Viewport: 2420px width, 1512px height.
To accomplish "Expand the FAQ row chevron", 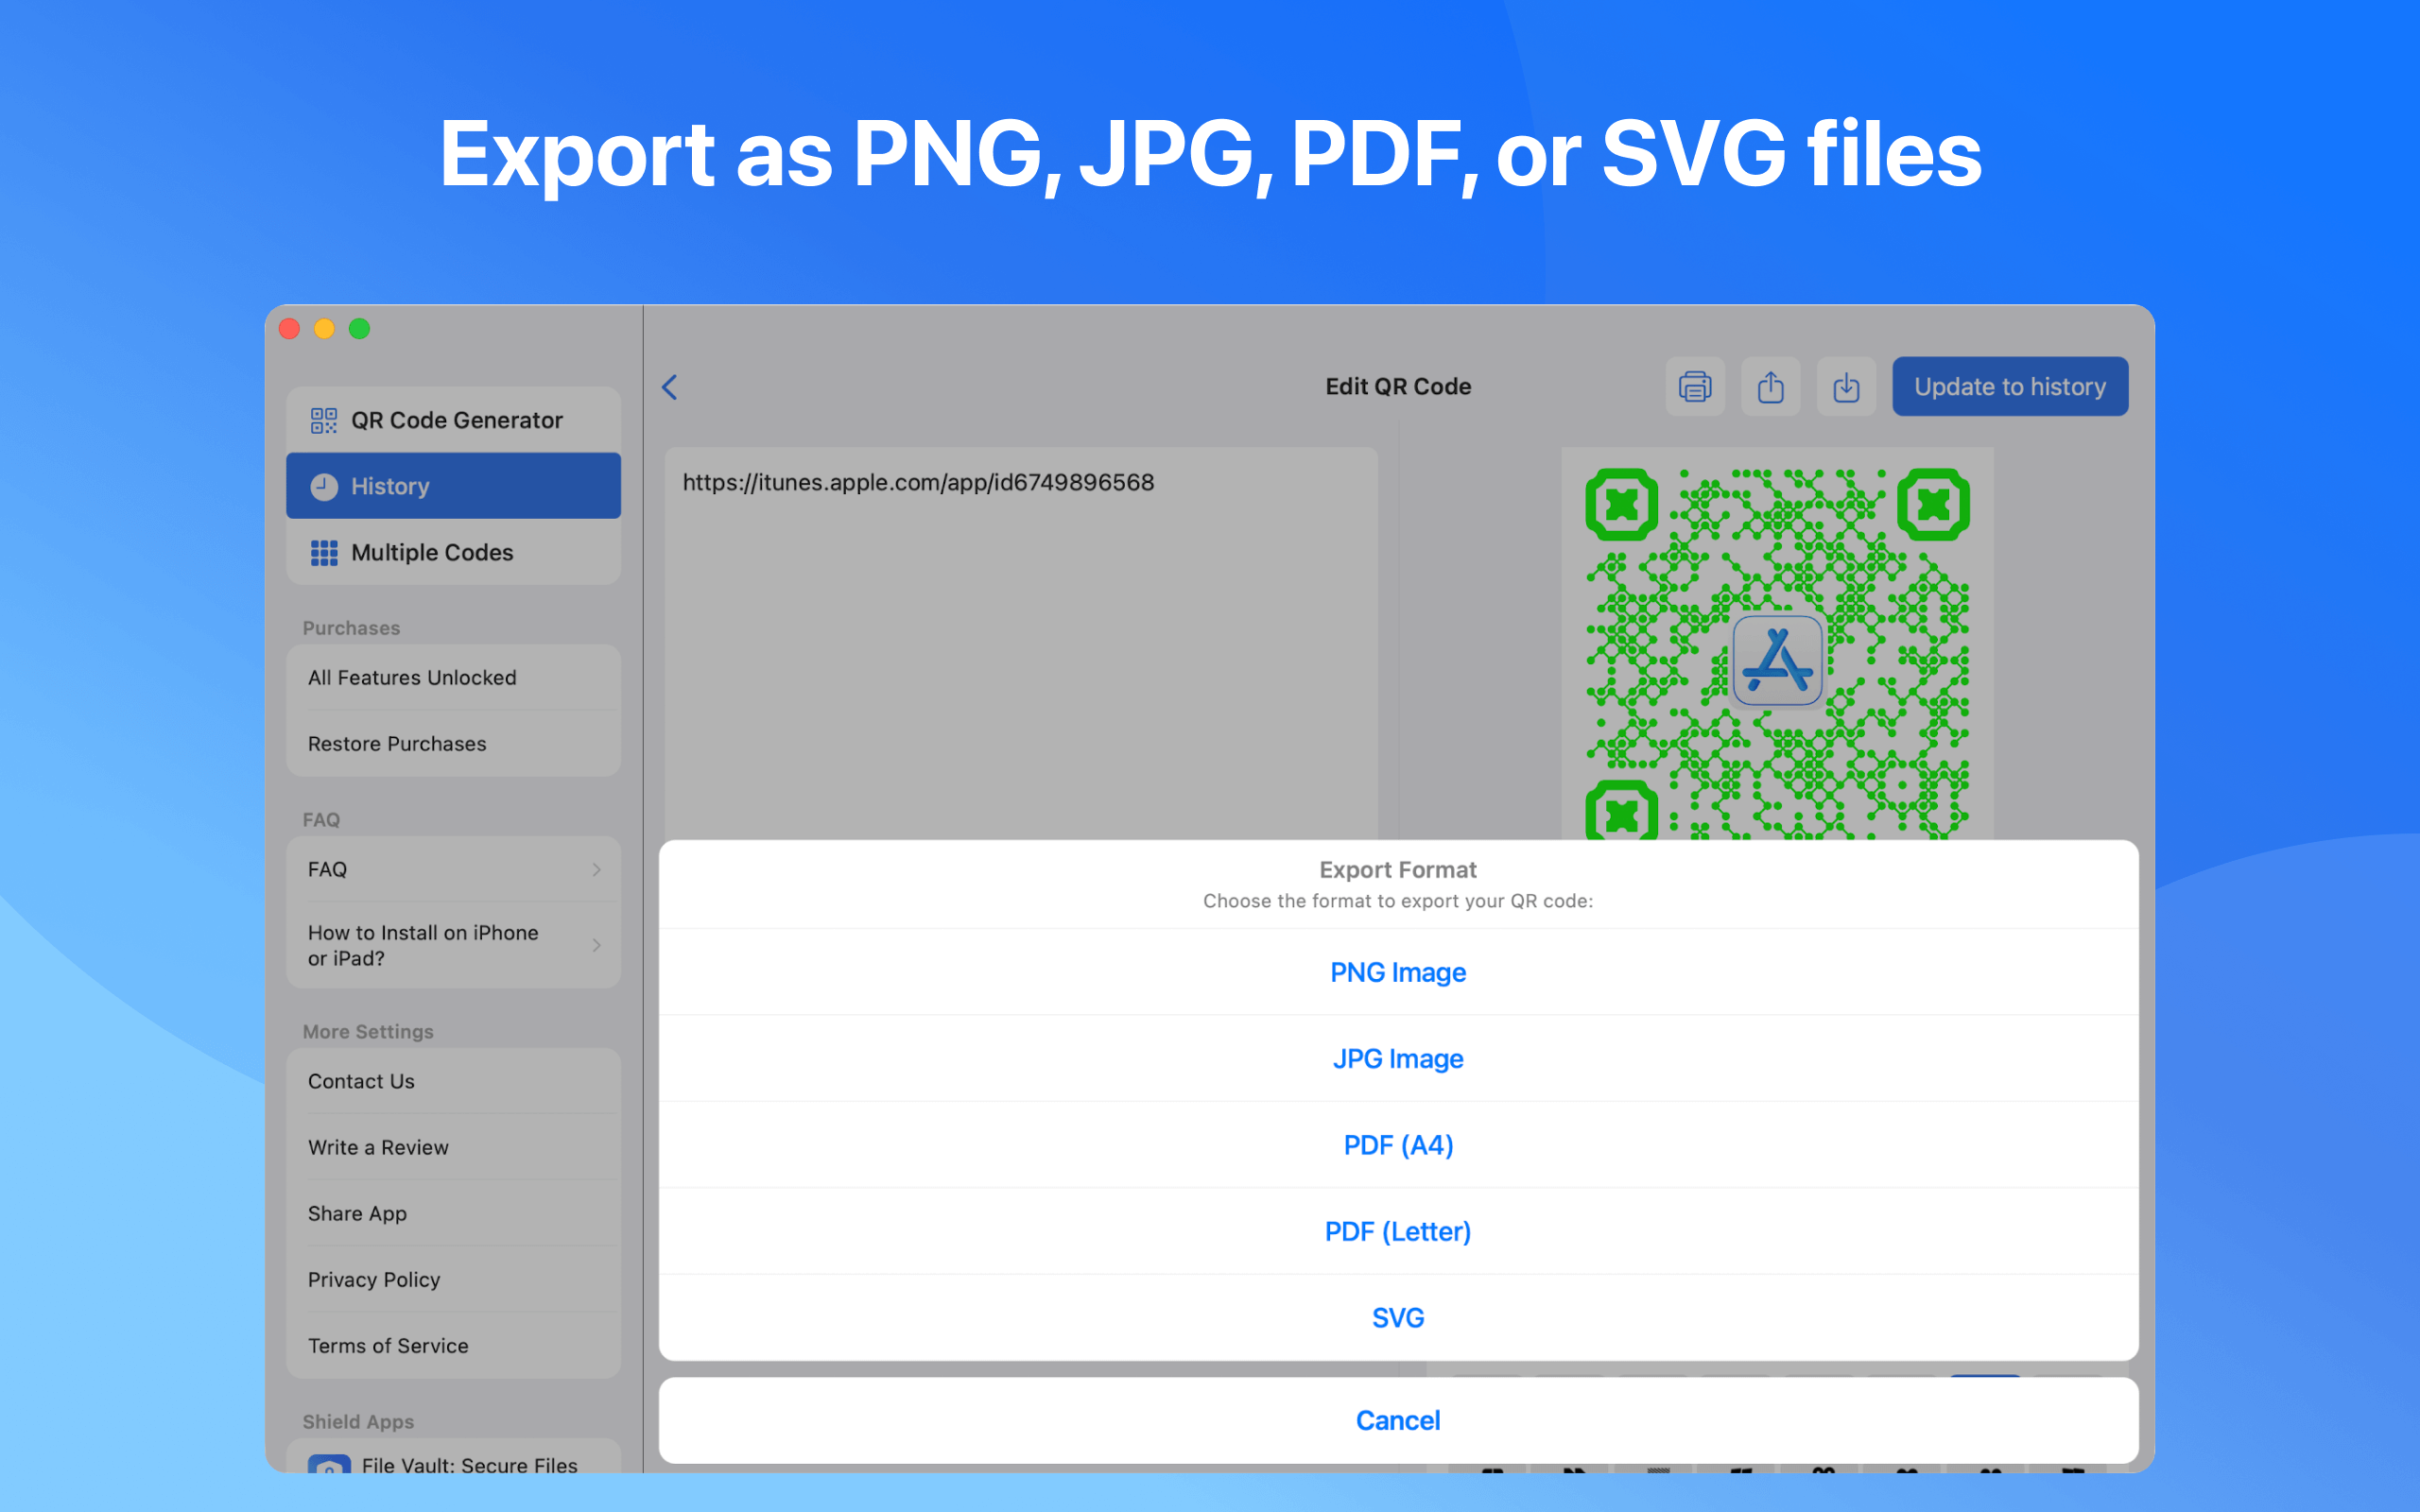I will (596, 869).
